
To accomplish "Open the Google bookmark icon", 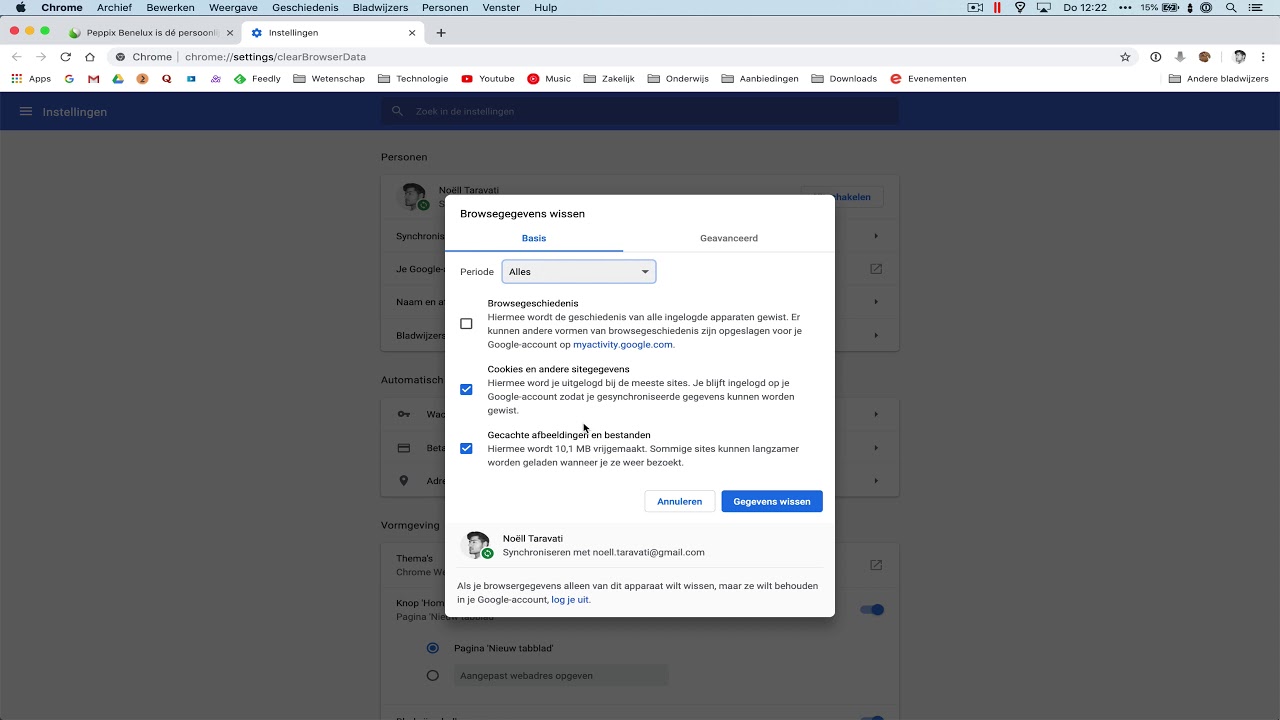I will [x=69, y=79].
